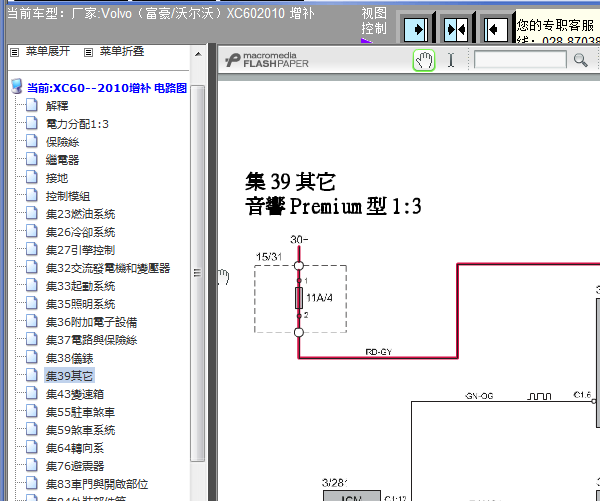600x501 pixels.
Task: Click the icon beside 菜单折叠
Action: [x=88, y=52]
